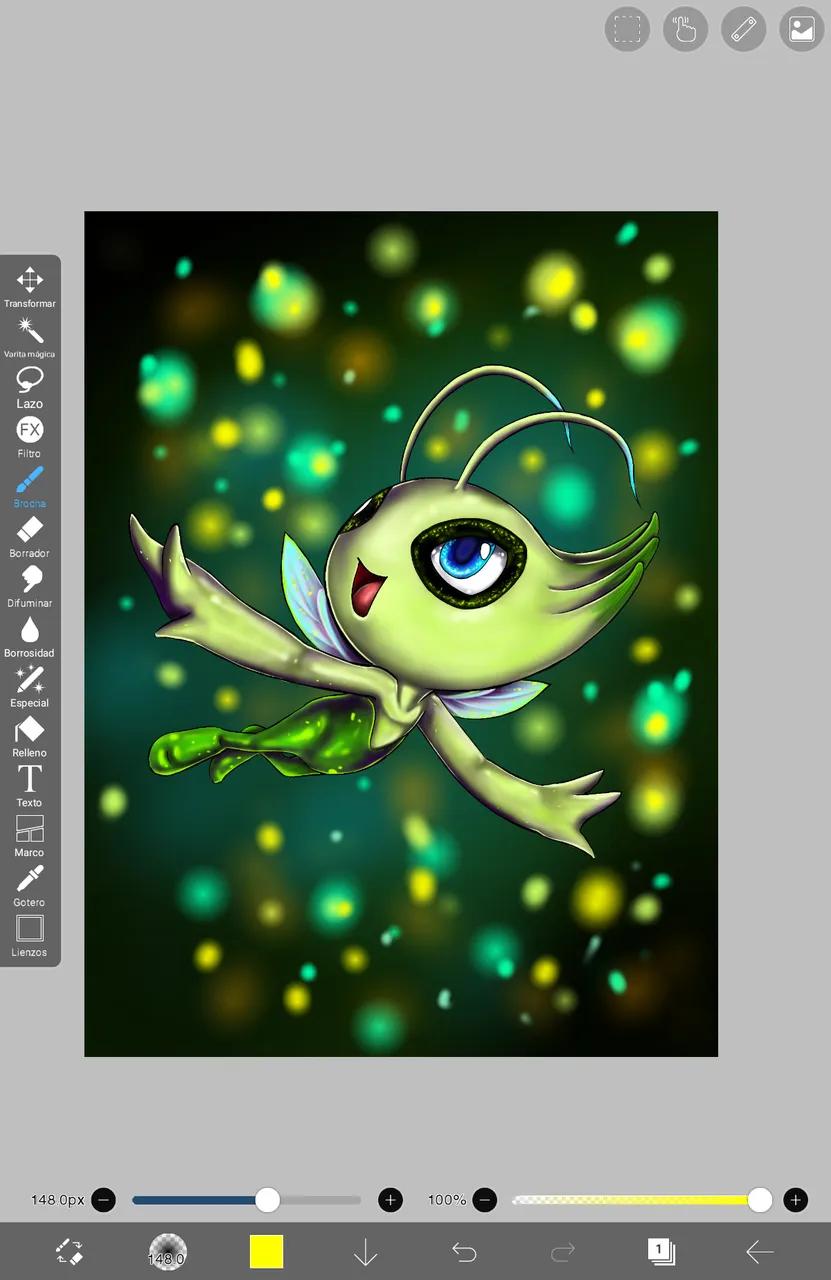The width and height of the screenshot is (831, 1280).
Task: Increase brush size with plus button
Action: (390, 1200)
